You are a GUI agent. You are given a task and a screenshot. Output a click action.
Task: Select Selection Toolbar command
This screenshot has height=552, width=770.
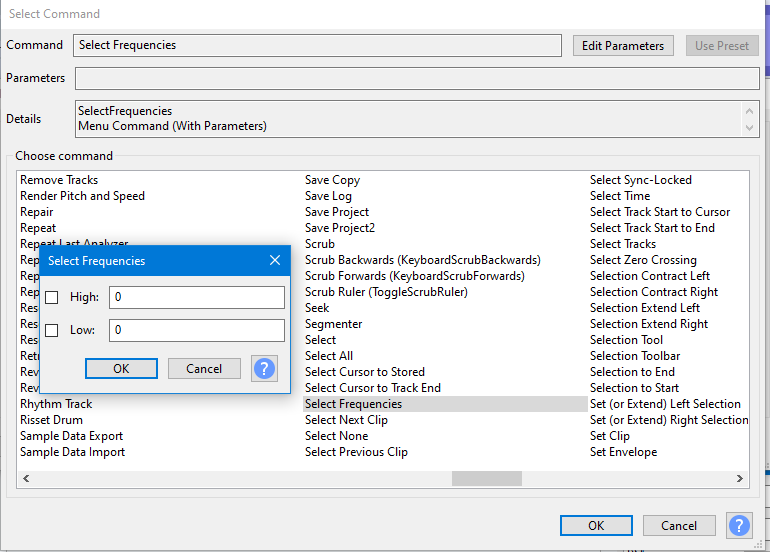pos(635,356)
